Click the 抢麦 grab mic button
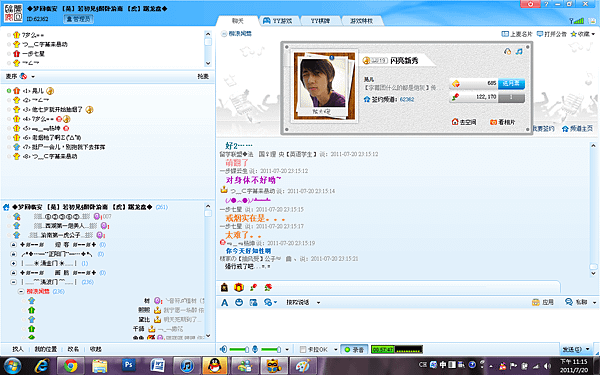The height and width of the screenshot is (375, 600). [203, 77]
